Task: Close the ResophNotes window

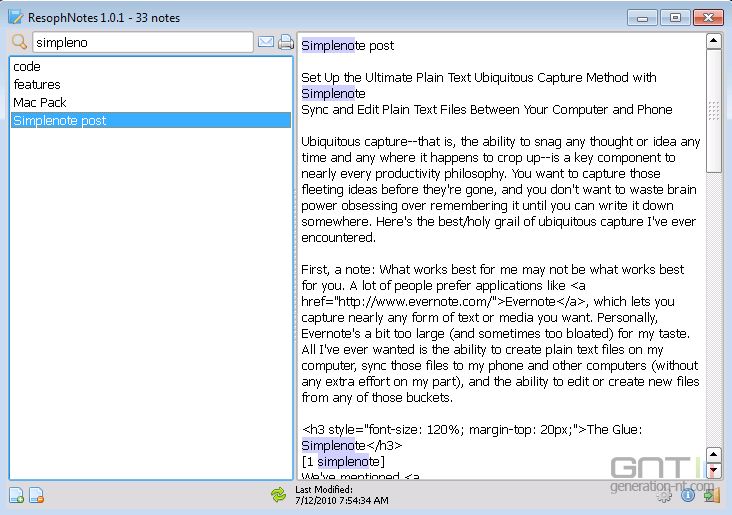Action: coord(708,18)
